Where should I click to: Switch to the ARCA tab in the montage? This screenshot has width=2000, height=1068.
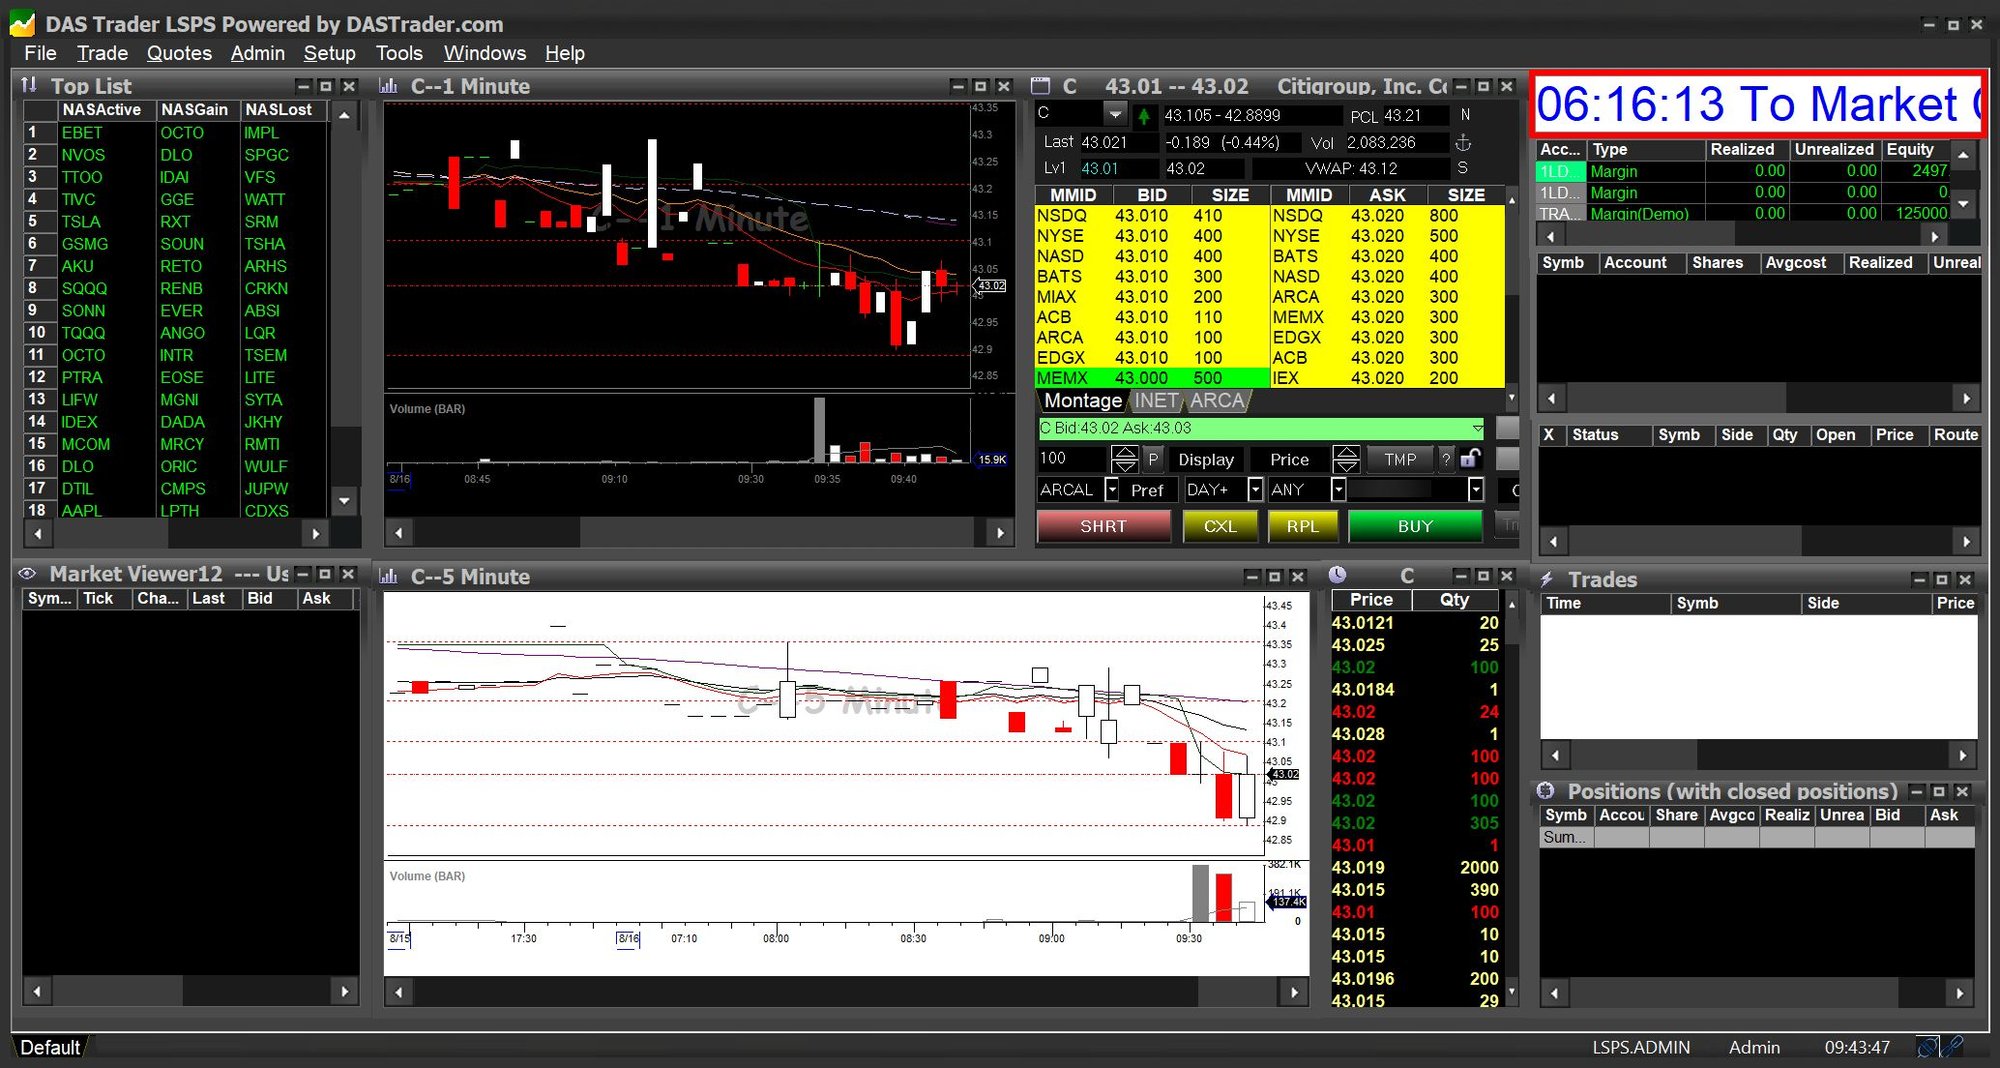[x=1217, y=400]
